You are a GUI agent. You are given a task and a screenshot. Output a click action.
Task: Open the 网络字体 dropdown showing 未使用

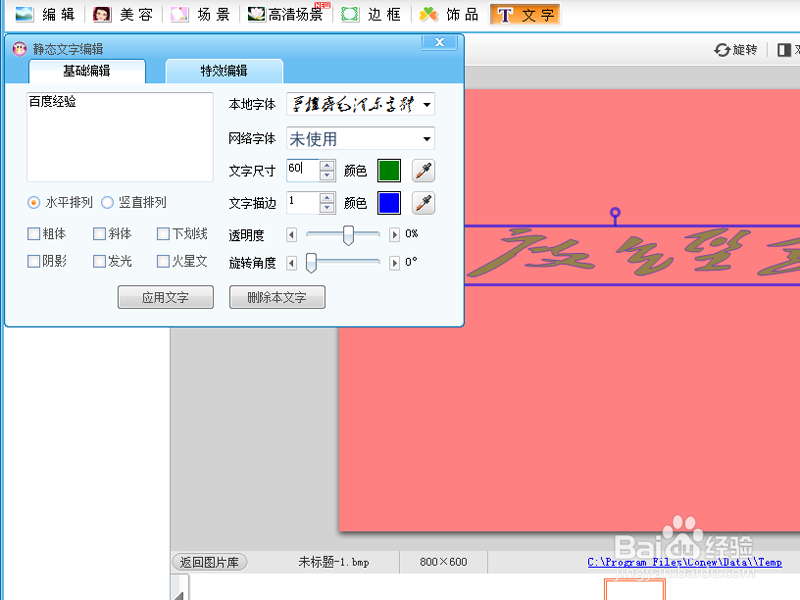point(360,139)
